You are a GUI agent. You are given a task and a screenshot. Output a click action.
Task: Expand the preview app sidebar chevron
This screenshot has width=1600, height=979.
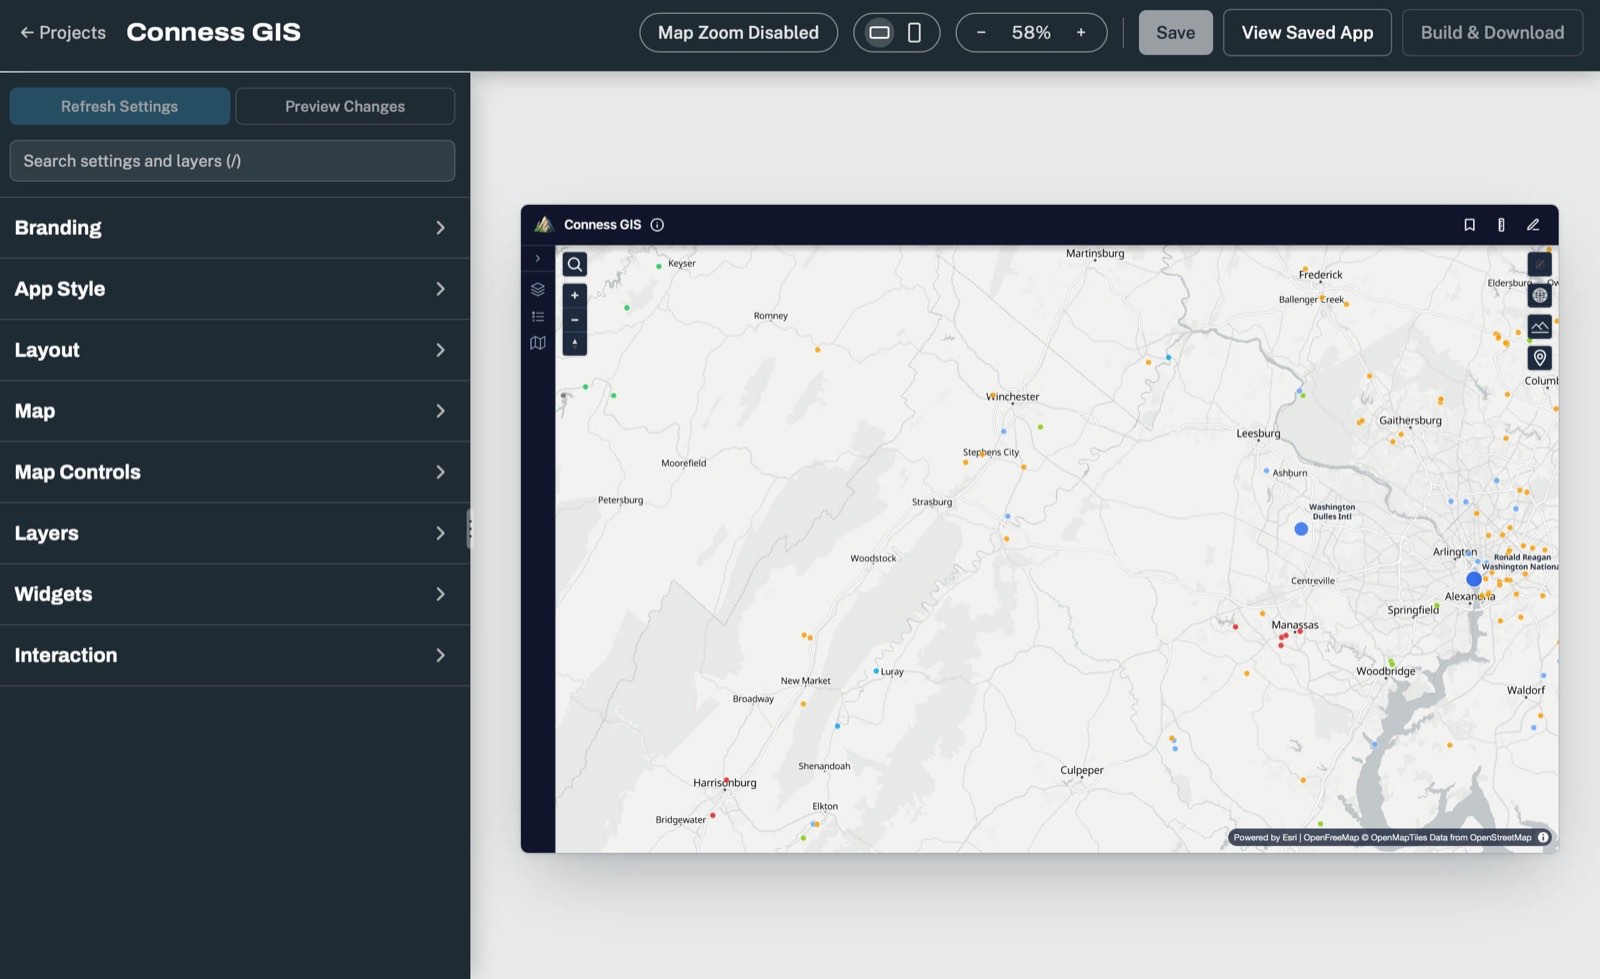tap(538, 258)
